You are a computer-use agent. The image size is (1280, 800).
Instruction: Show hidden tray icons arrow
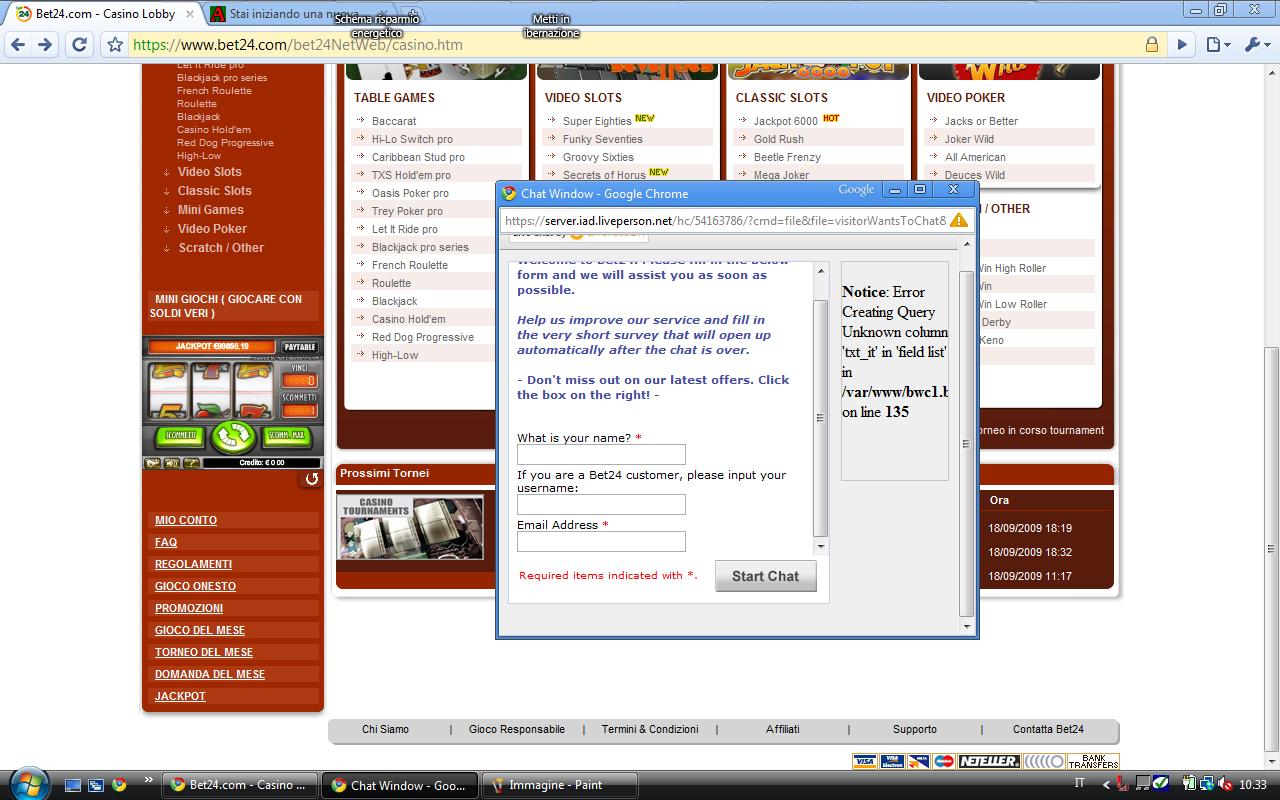[x=1106, y=785]
